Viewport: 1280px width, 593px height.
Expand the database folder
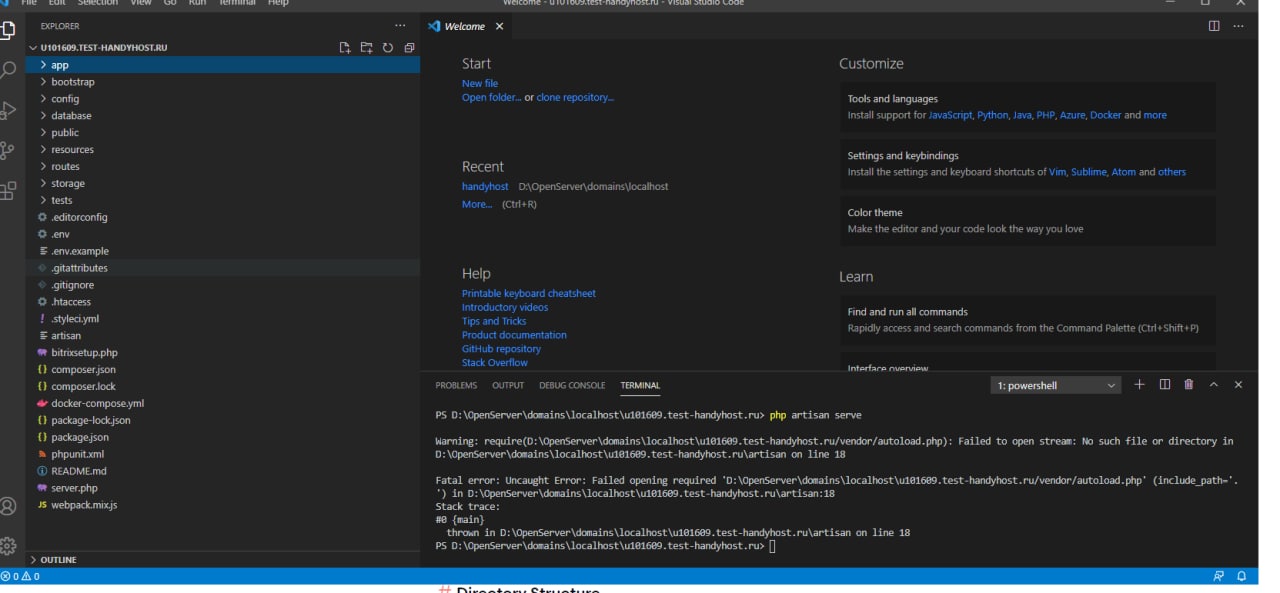click(x=222, y=116)
